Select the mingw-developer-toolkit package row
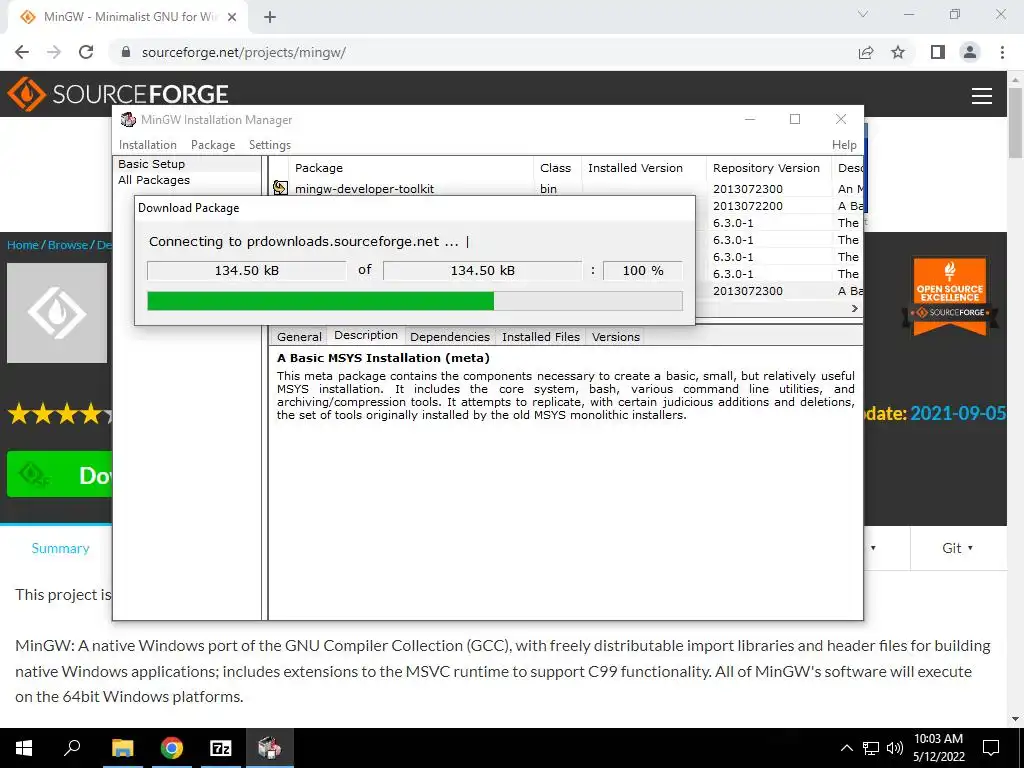This screenshot has height=768, width=1024. [x=567, y=188]
